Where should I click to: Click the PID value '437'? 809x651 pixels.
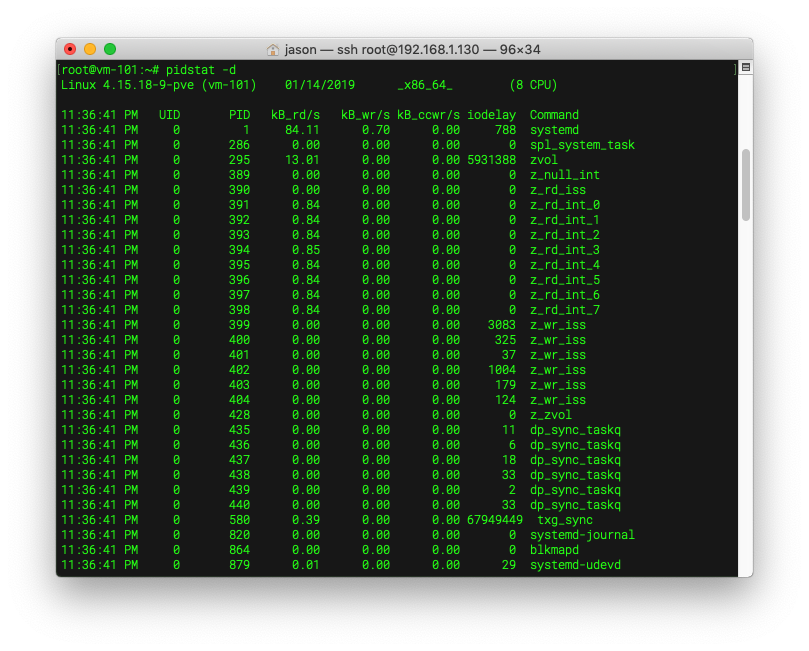click(x=239, y=460)
